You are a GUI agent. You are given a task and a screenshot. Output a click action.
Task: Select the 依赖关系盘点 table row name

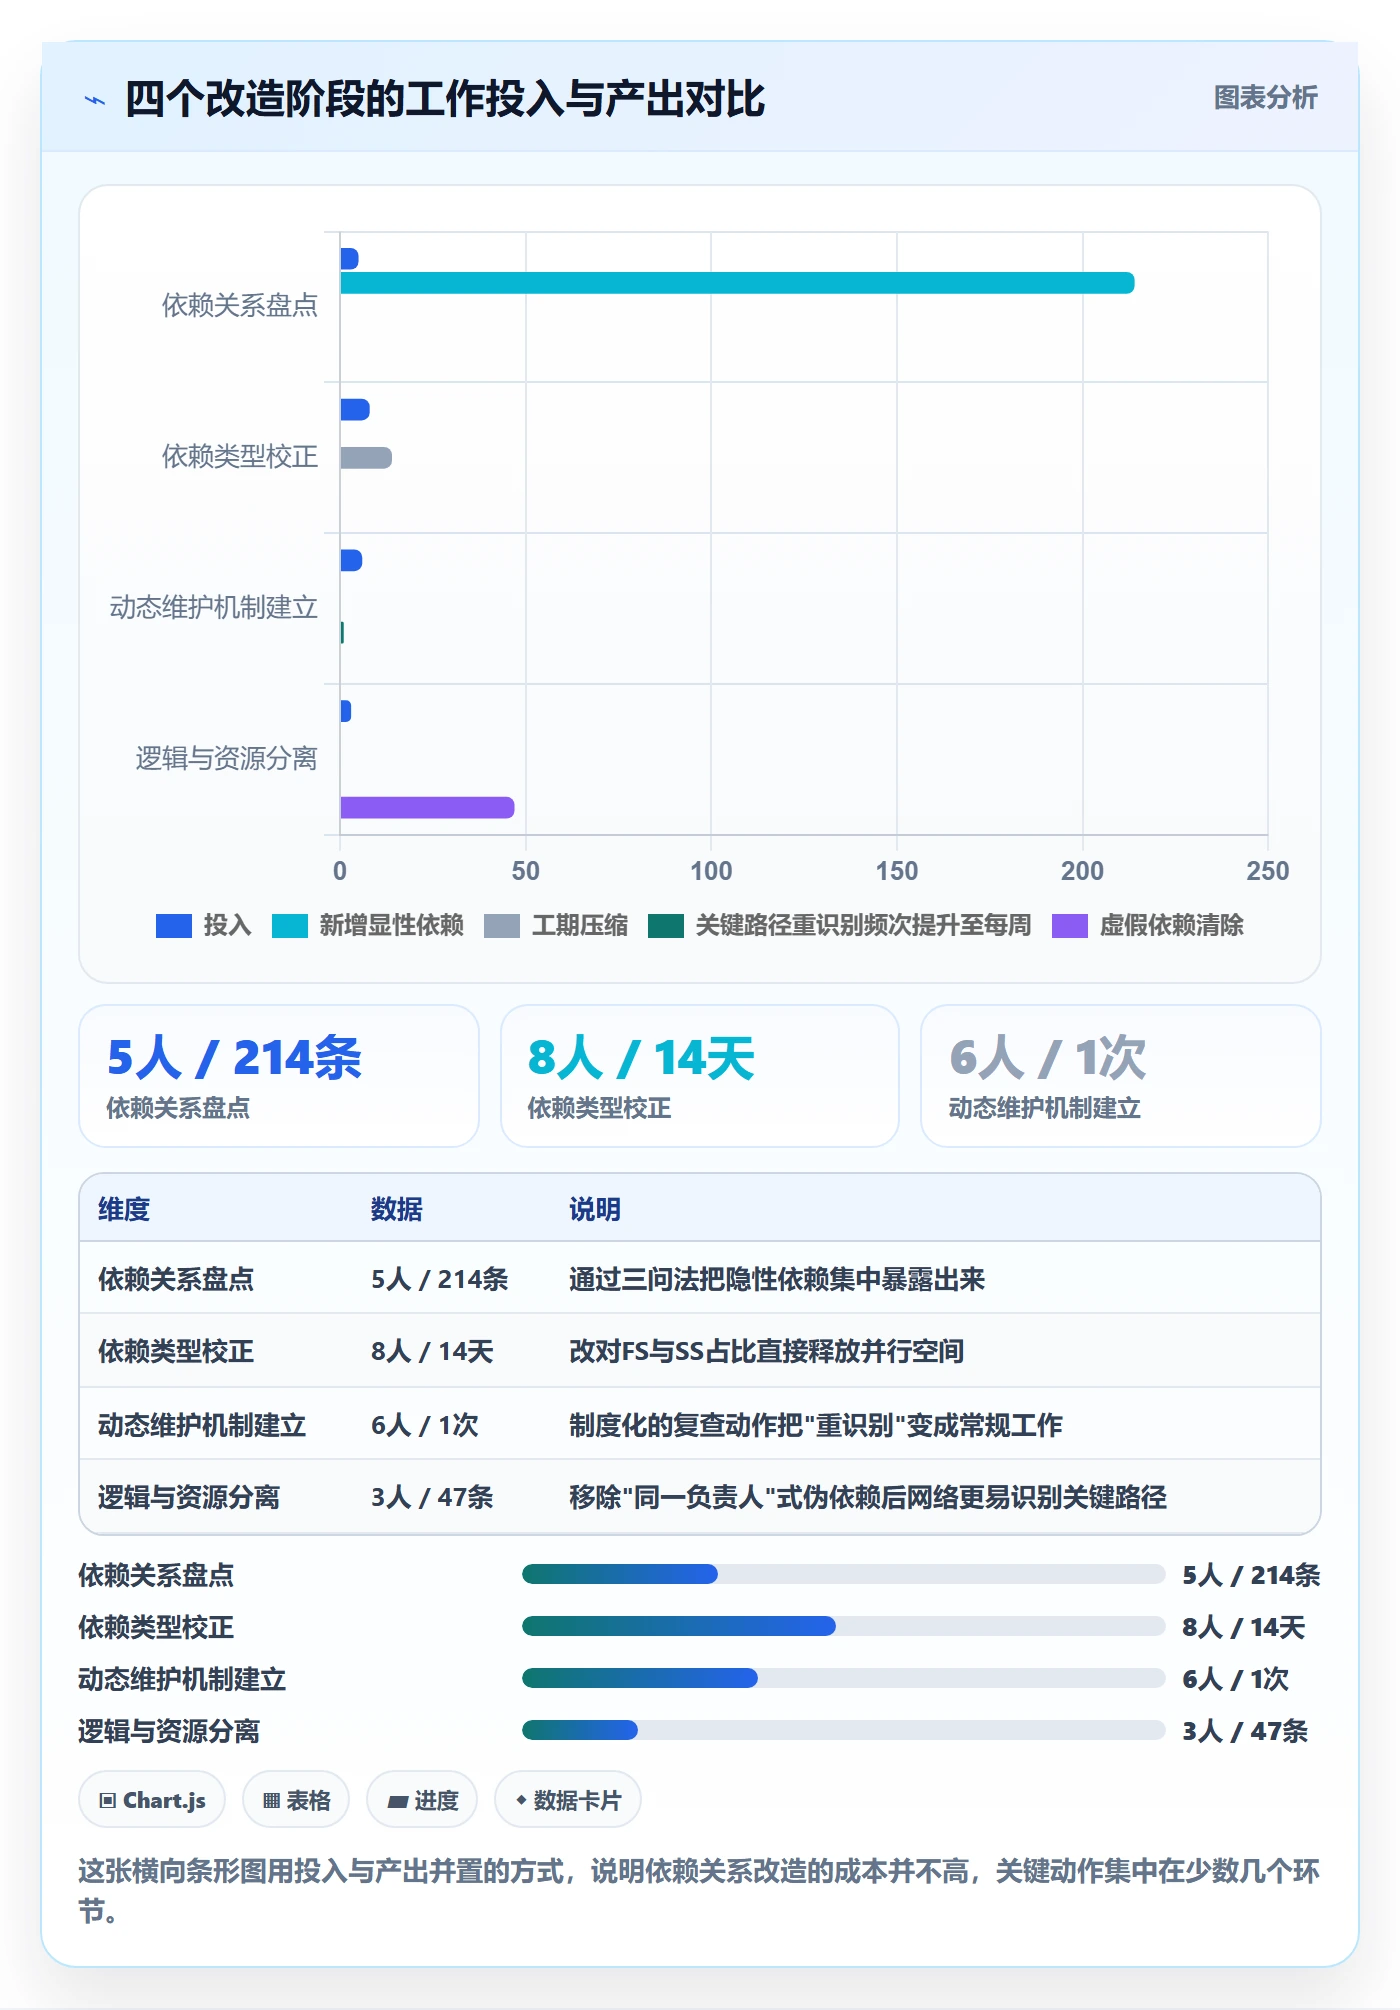(176, 1279)
